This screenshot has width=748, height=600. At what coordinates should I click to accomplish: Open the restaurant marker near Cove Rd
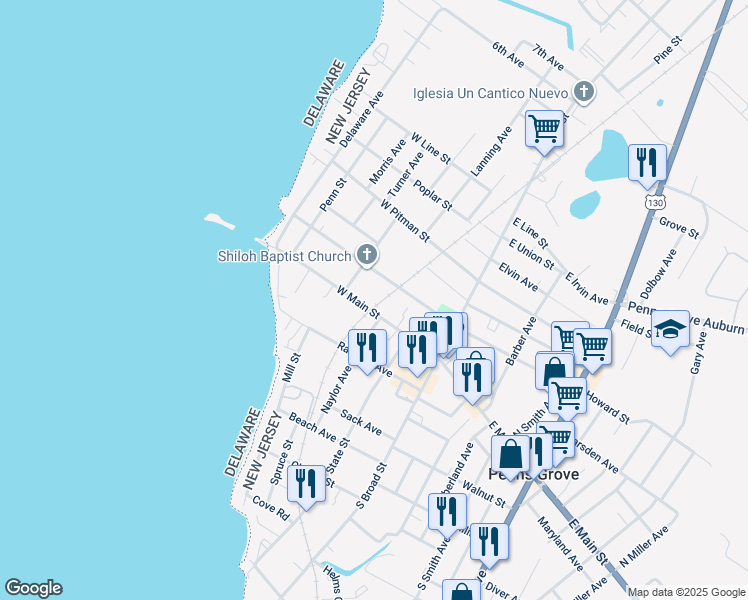tap(306, 484)
